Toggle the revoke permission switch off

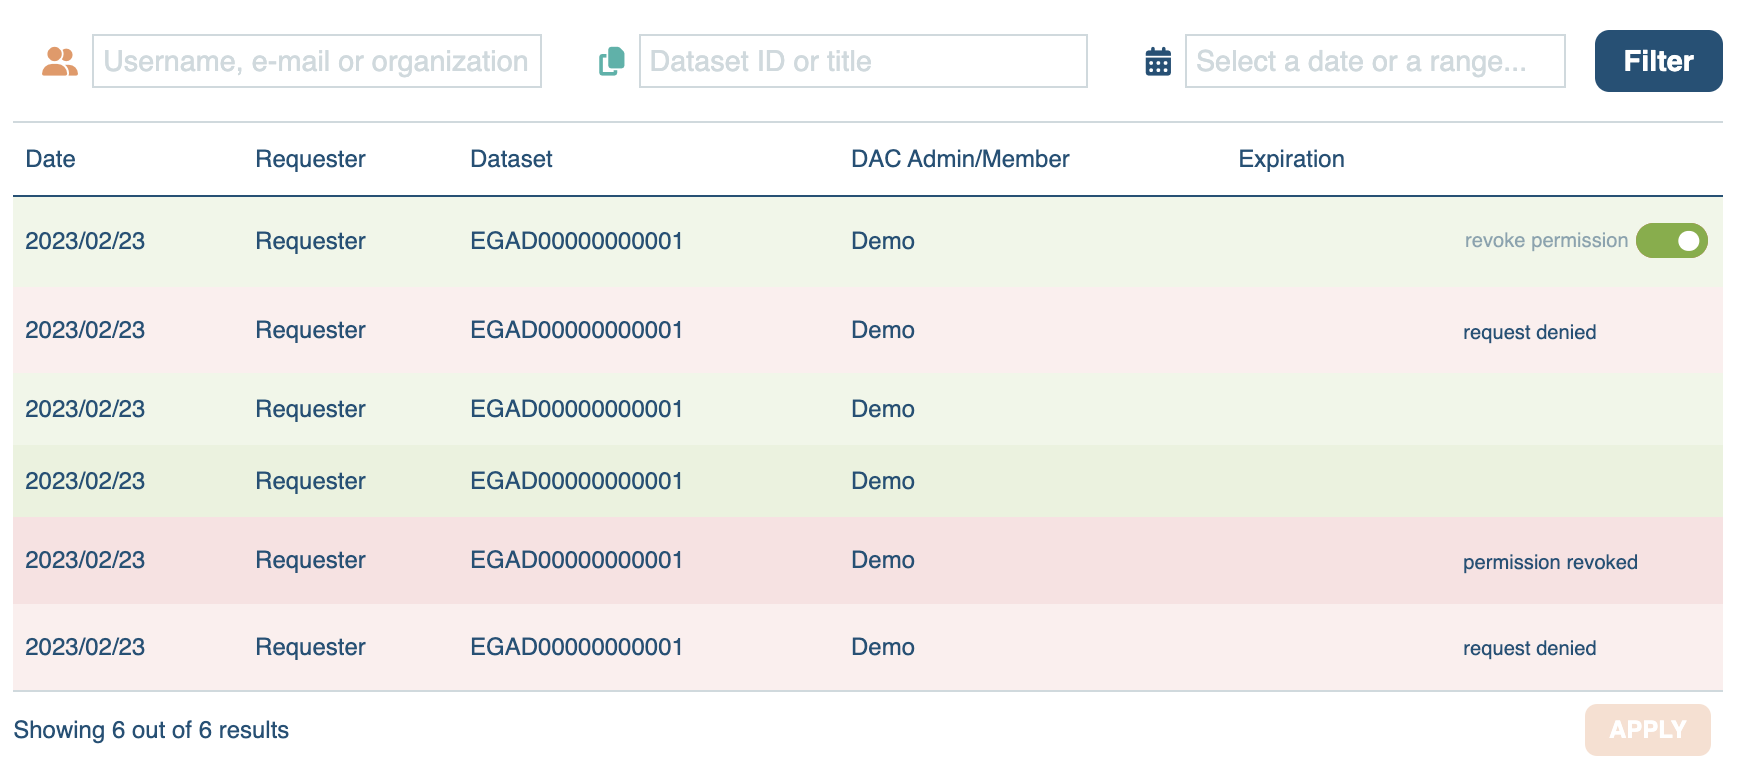coord(1671,241)
